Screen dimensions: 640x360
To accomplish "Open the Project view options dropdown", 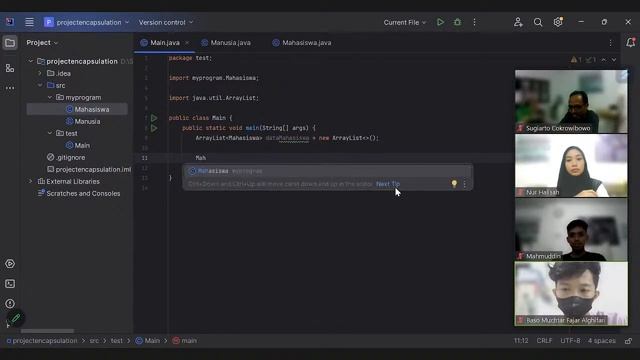I will pos(42,42).
